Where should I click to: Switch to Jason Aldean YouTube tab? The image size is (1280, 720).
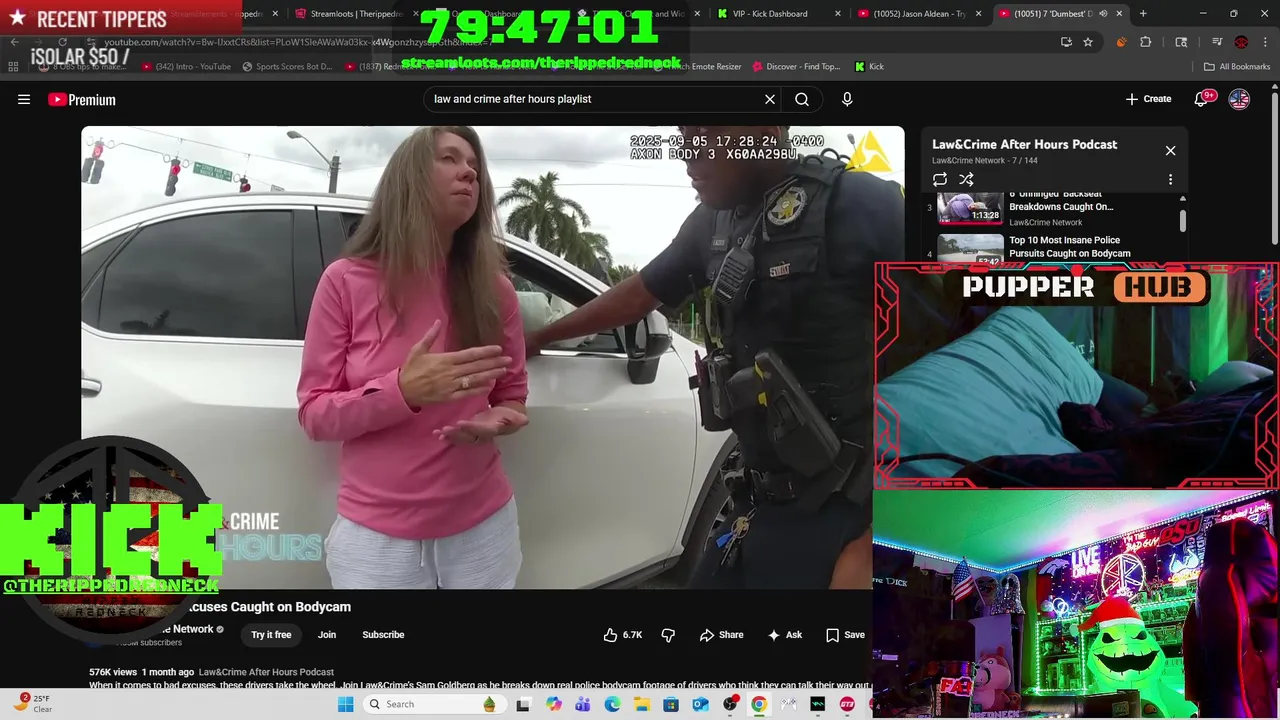point(918,14)
